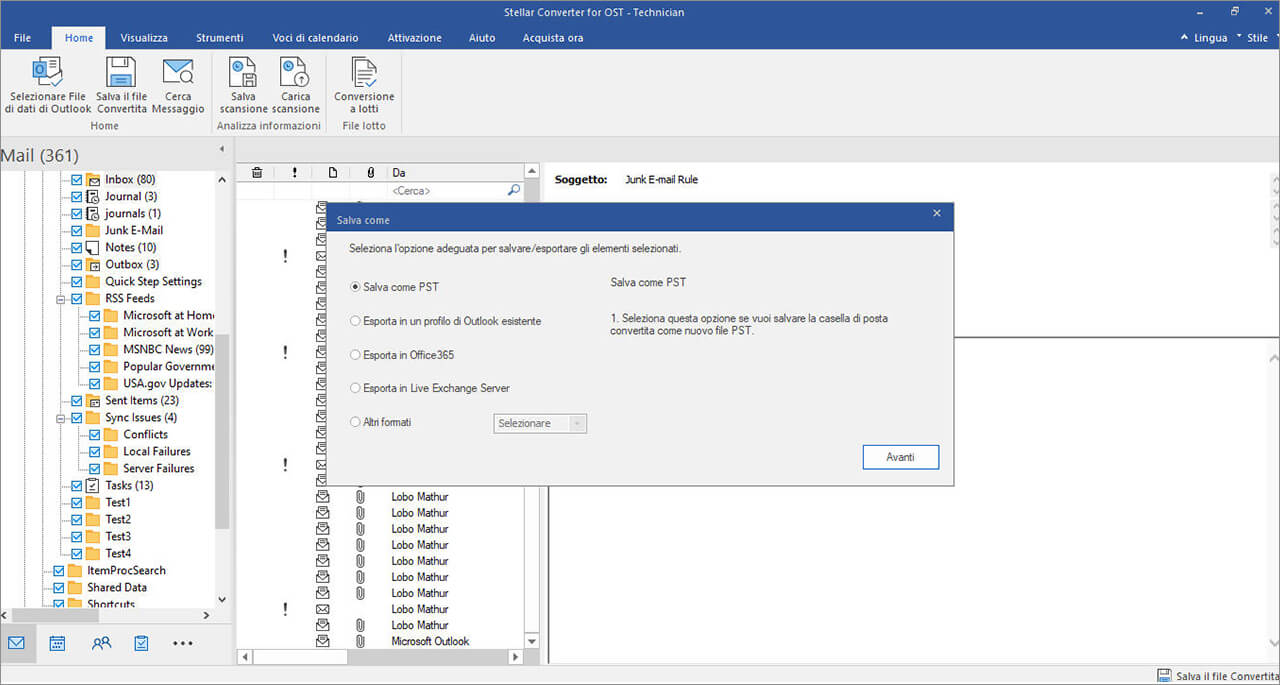Screen dimensions: 1280x685
Task: Click the Acquista ora tab
Action: [552, 38]
